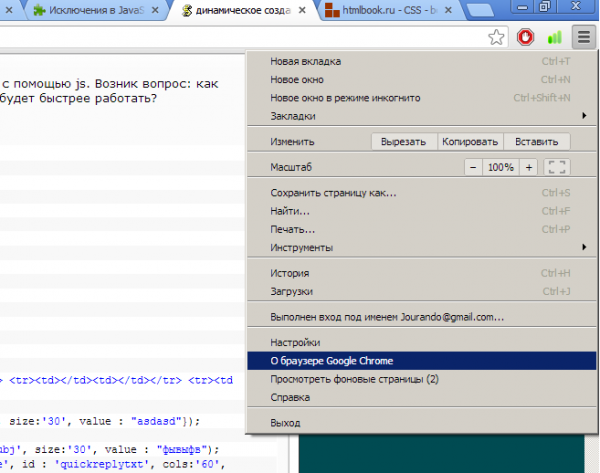Image resolution: width=600 pixels, height=473 pixels.
Task: Bookmark this page with the star icon
Action: [496, 38]
